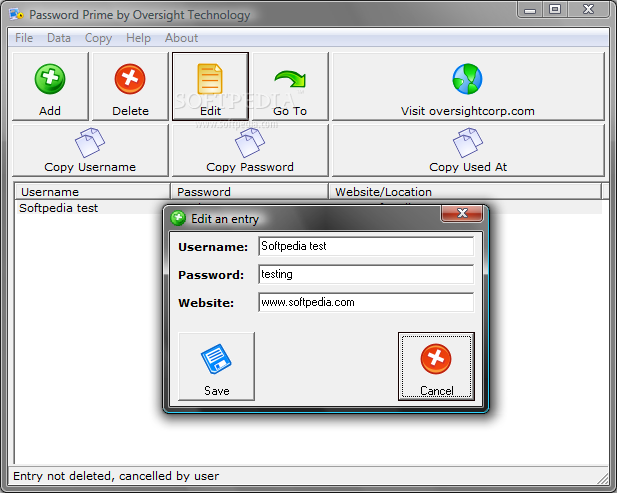The image size is (617, 493).
Task: Click the red Delete entry button
Action: coord(130,87)
